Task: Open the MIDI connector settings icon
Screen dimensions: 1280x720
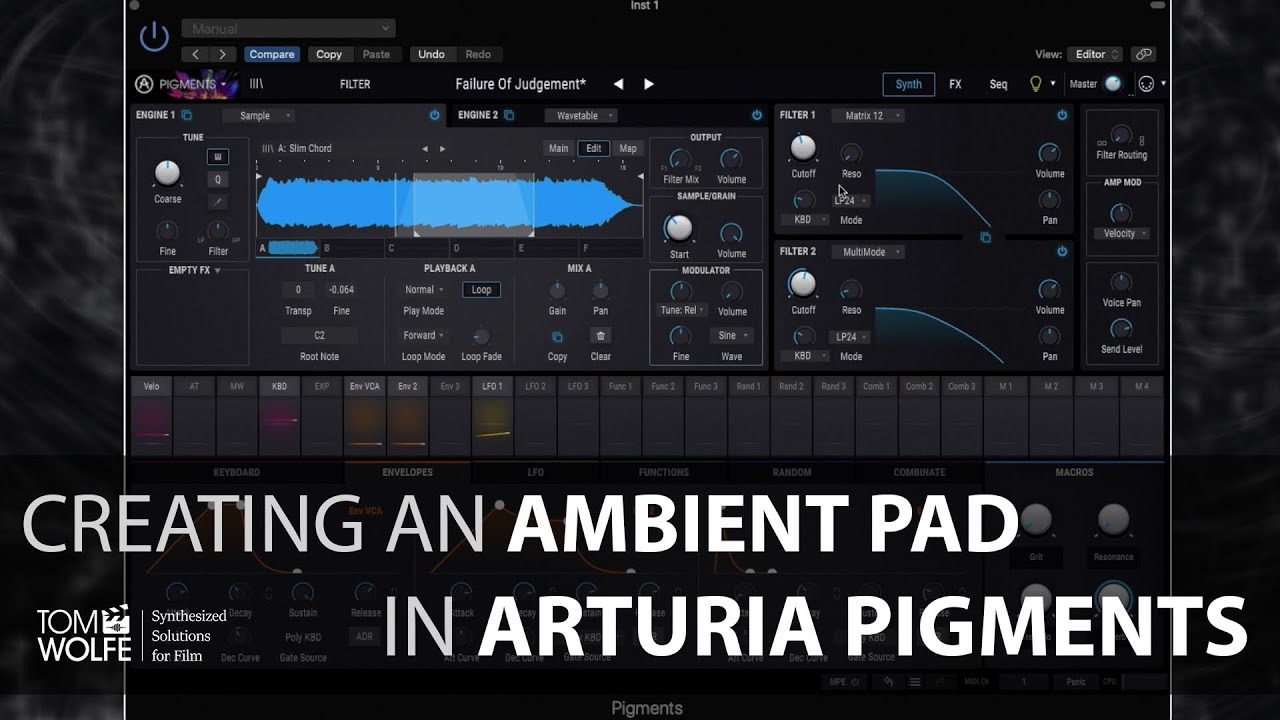Action: tap(1146, 84)
